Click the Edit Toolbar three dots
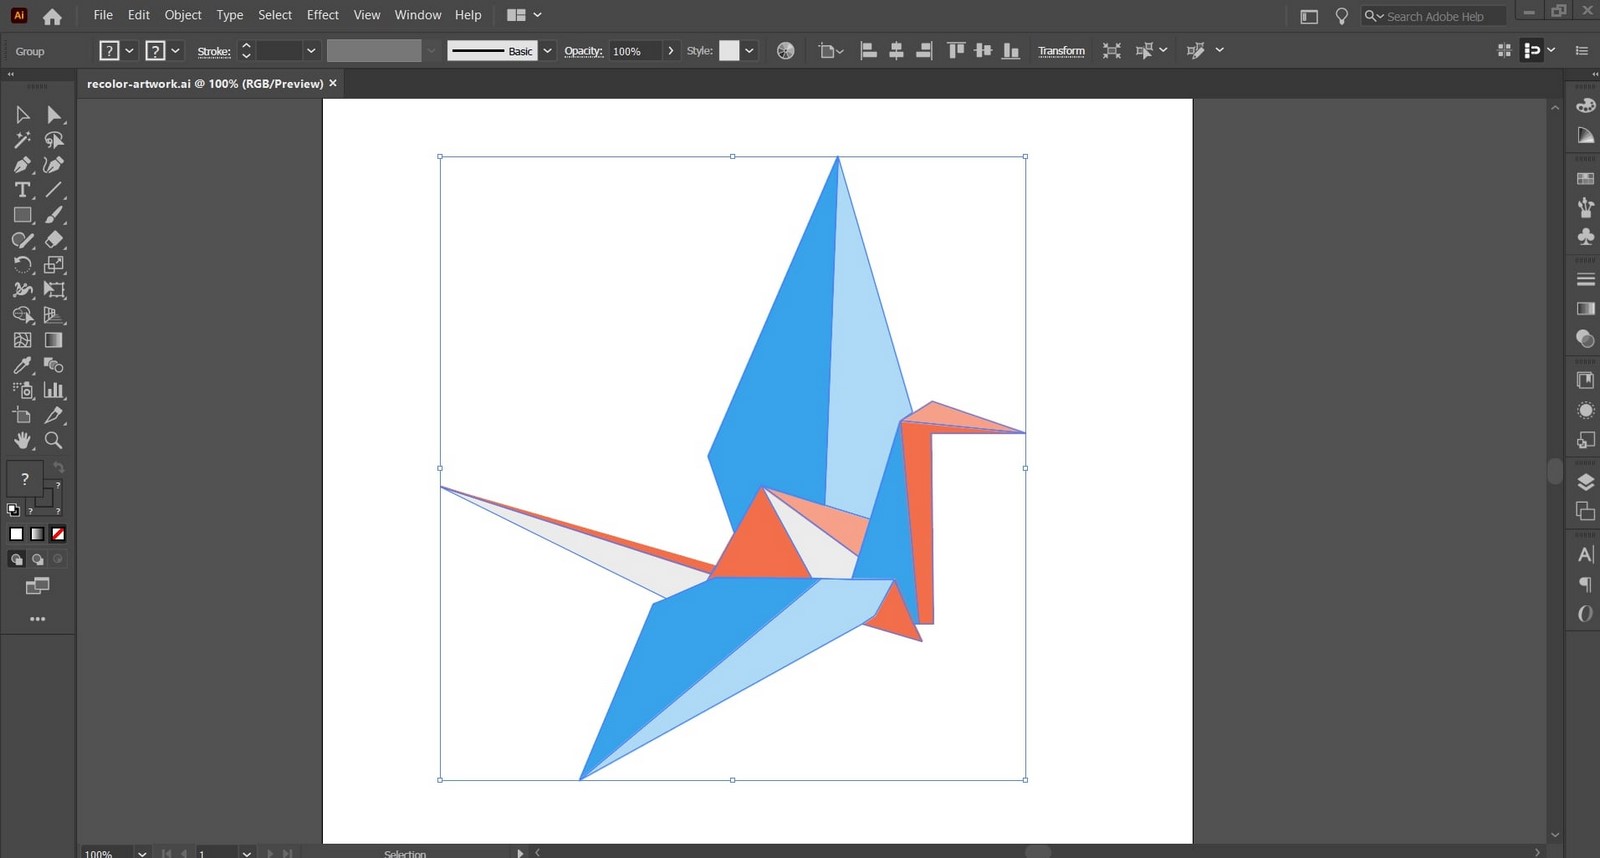Image resolution: width=1600 pixels, height=858 pixels. pos(38,619)
